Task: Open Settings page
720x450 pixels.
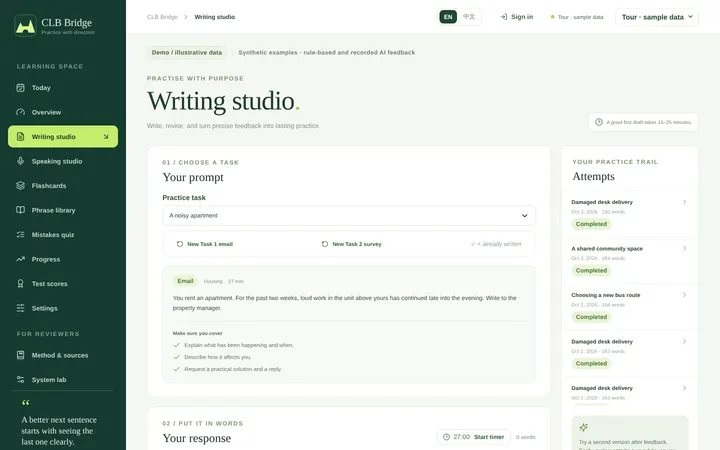Action: 63,308
